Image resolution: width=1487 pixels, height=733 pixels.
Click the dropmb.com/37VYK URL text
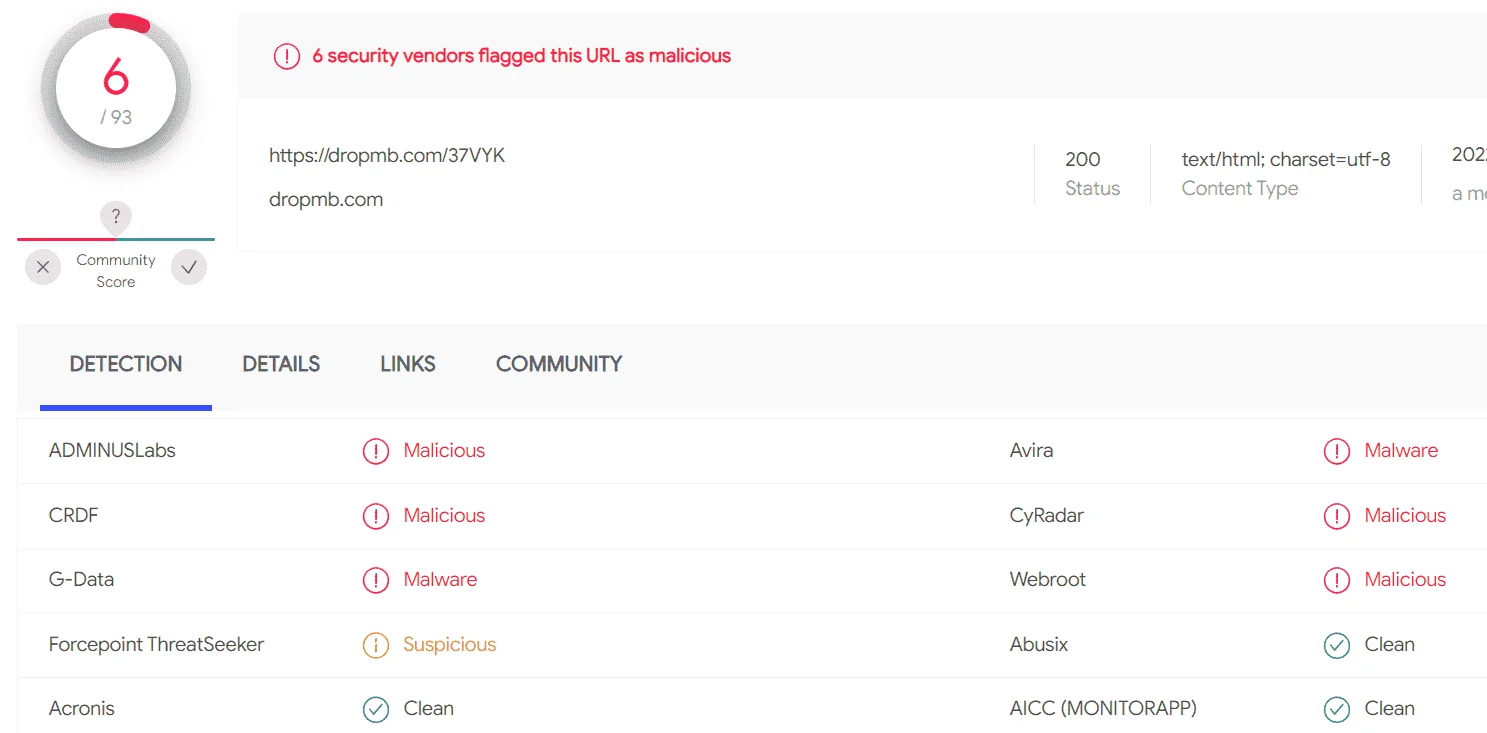click(x=387, y=155)
